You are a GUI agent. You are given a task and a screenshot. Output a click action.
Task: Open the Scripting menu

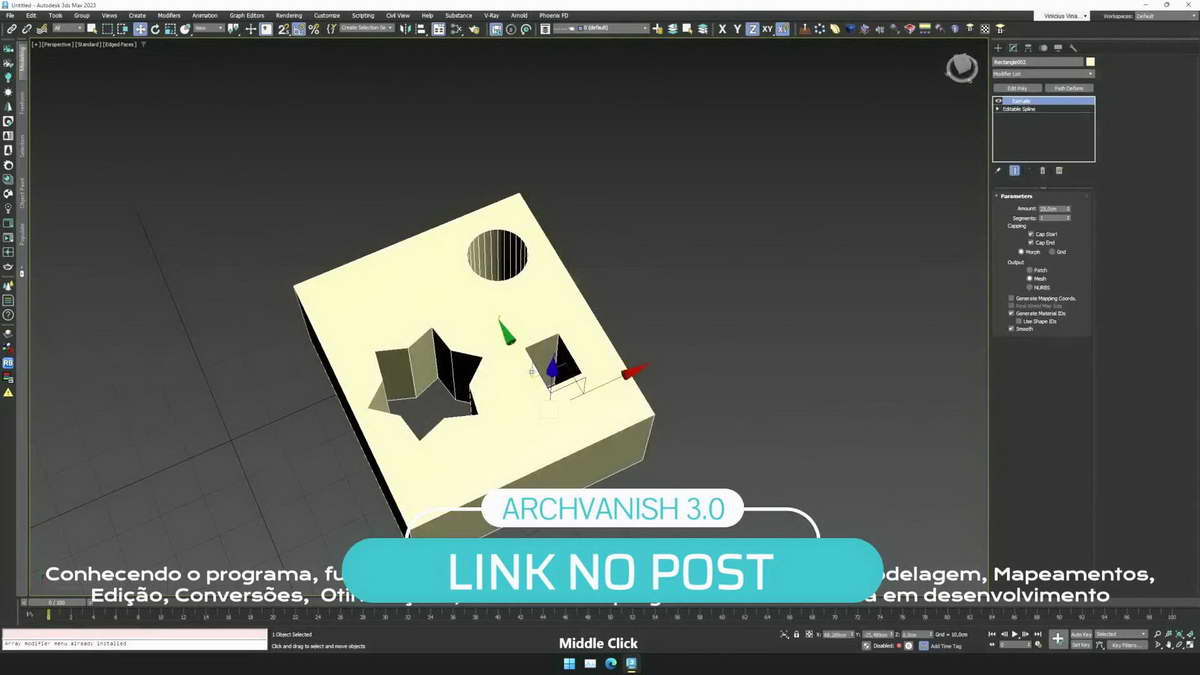(363, 16)
